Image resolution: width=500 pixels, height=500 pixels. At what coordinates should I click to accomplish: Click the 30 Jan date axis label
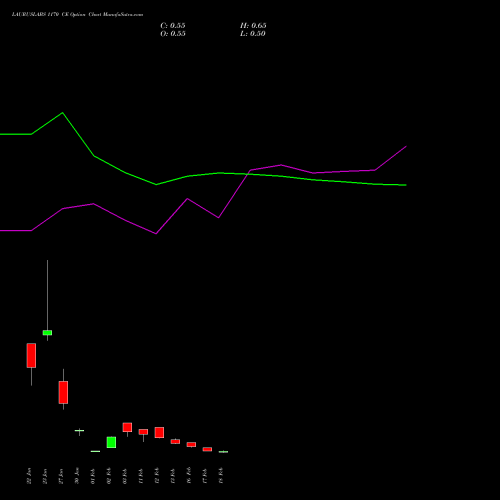pyautogui.click(x=77, y=476)
